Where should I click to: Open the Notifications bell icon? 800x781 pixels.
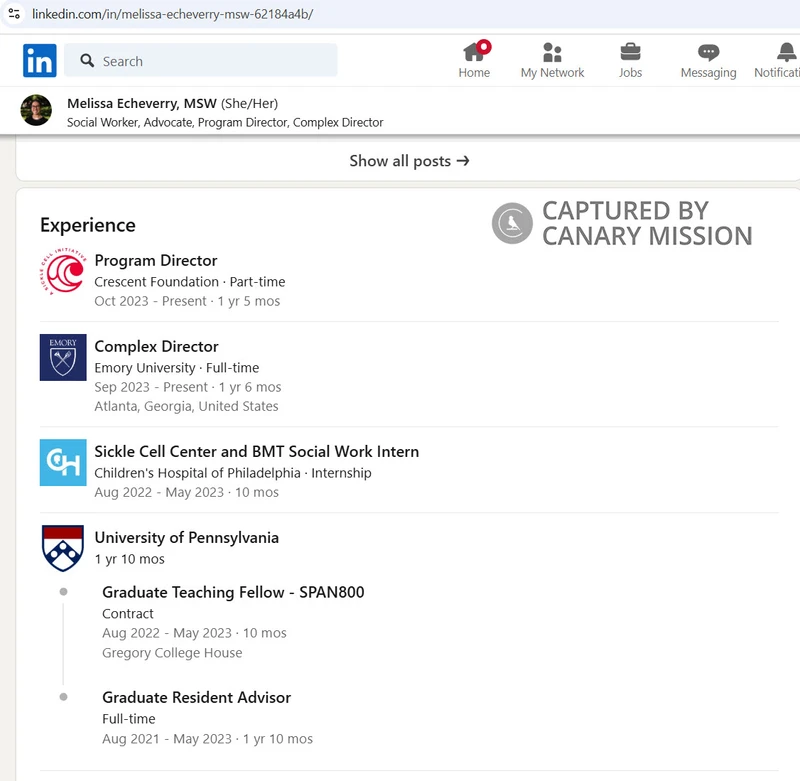(x=786, y=52)
